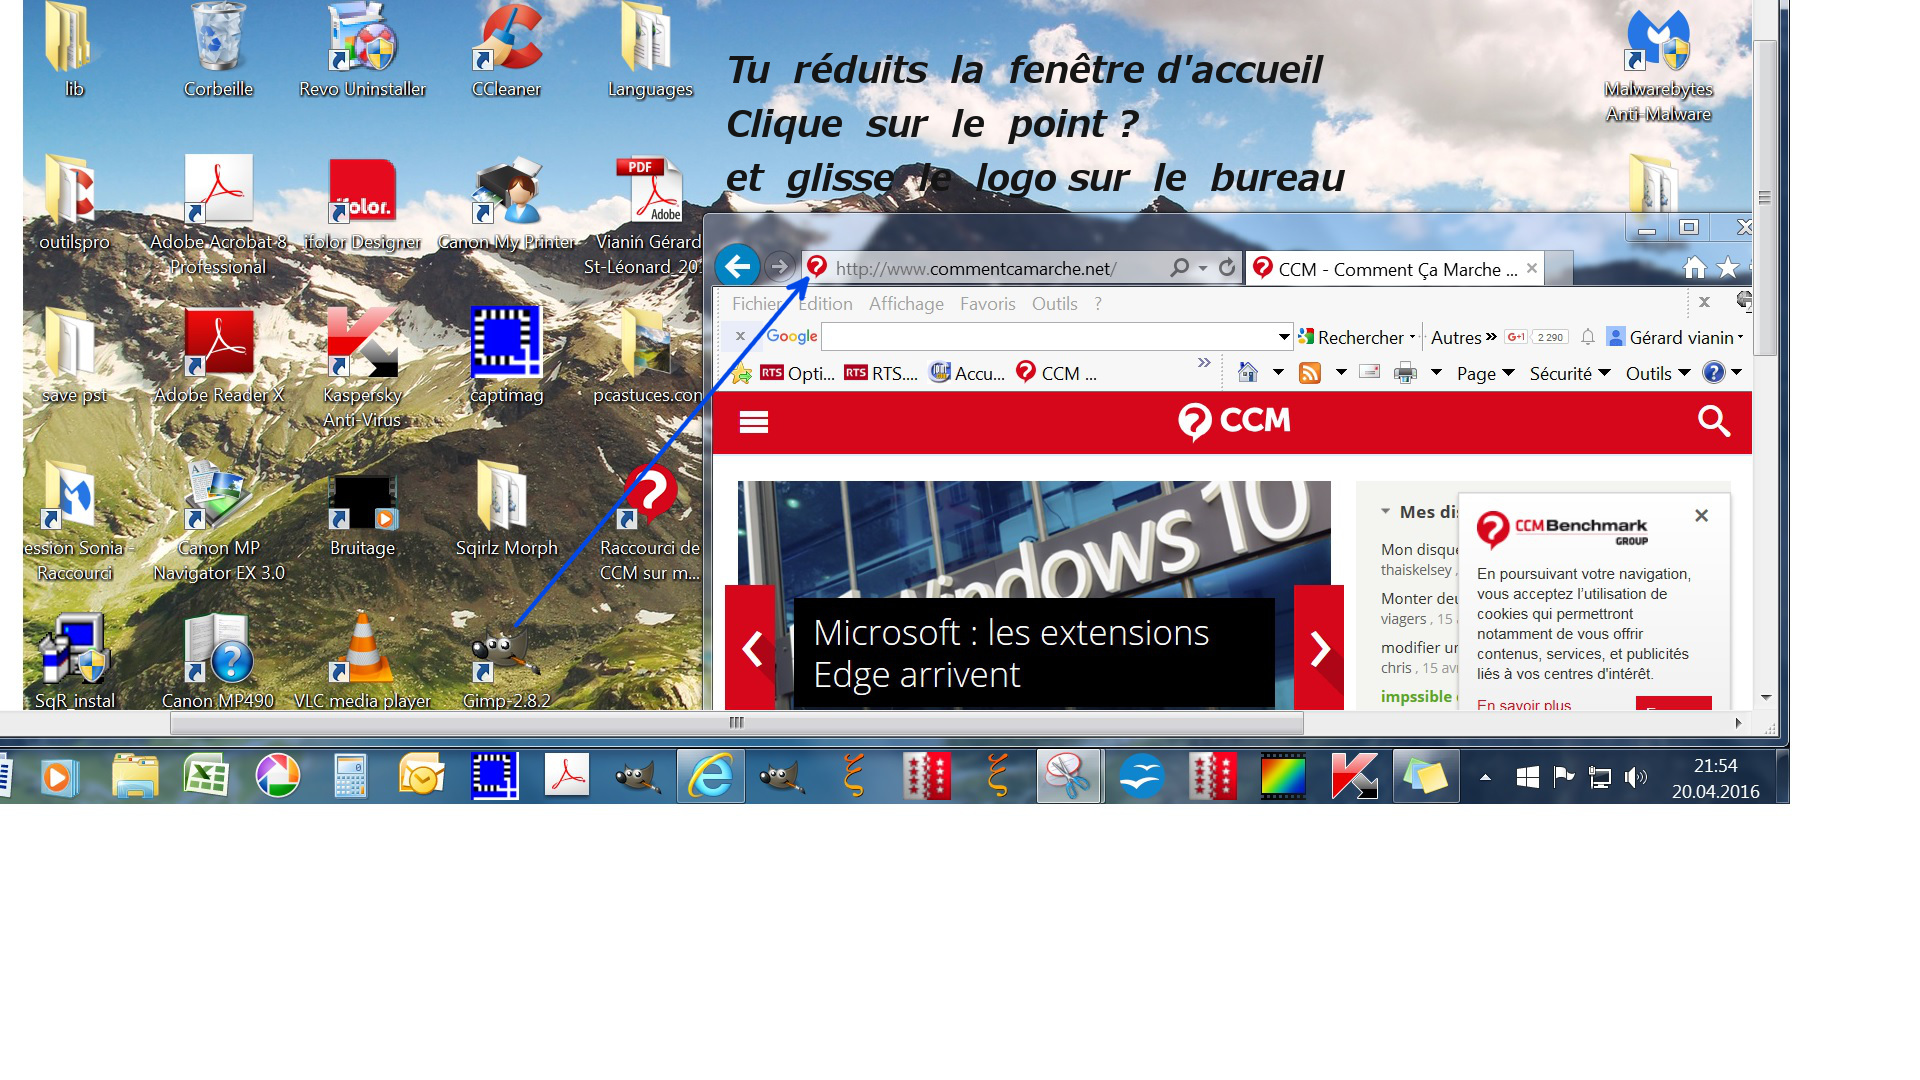This screenshot has width=1920, height=1080.
Task: Open the Page dropdown menu
Action: 1485,373
